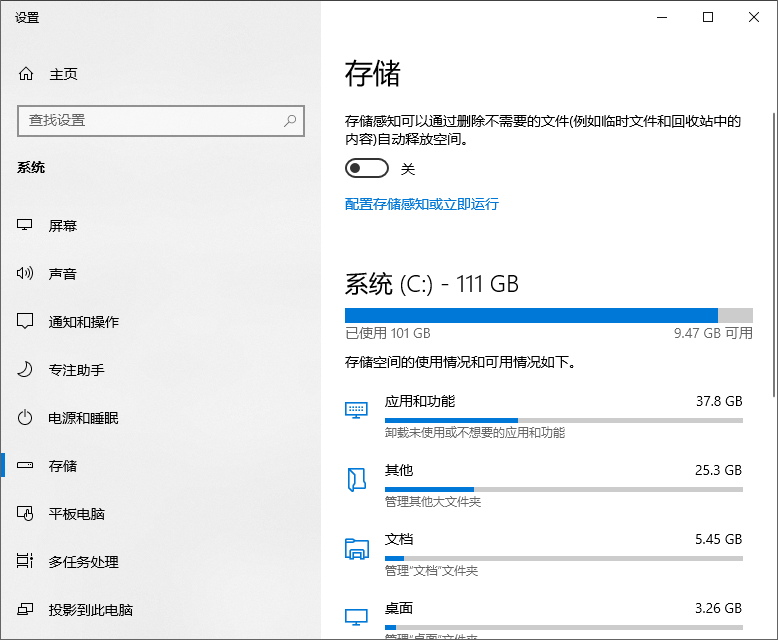
Task: Click the magnifier icon in search box
Action: tap(290, 121)
